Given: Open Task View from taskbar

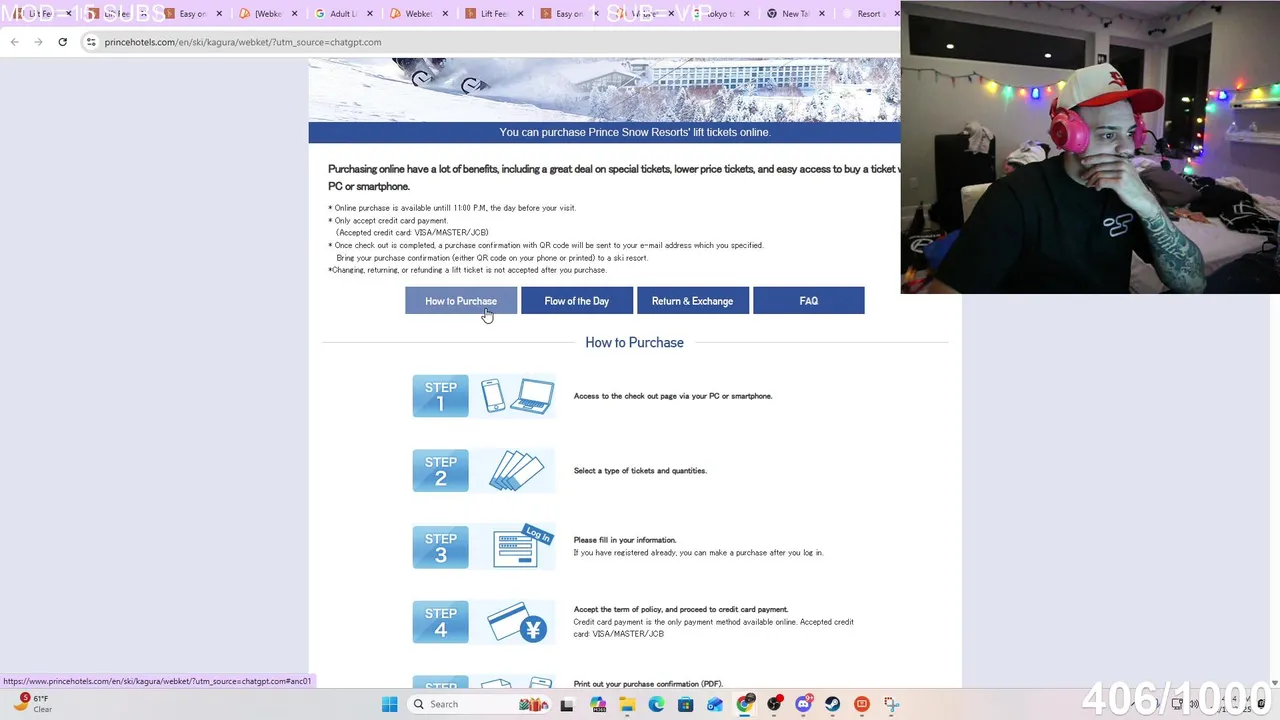Looking at the screenshot, I should coord(567,704).
